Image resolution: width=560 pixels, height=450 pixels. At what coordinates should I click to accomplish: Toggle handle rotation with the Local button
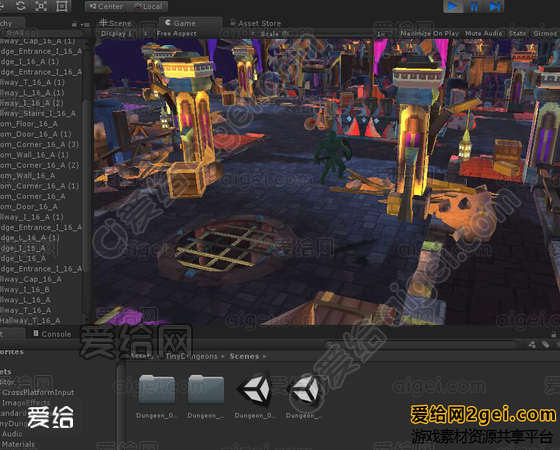pyautogui.click(x=148, y=6)
